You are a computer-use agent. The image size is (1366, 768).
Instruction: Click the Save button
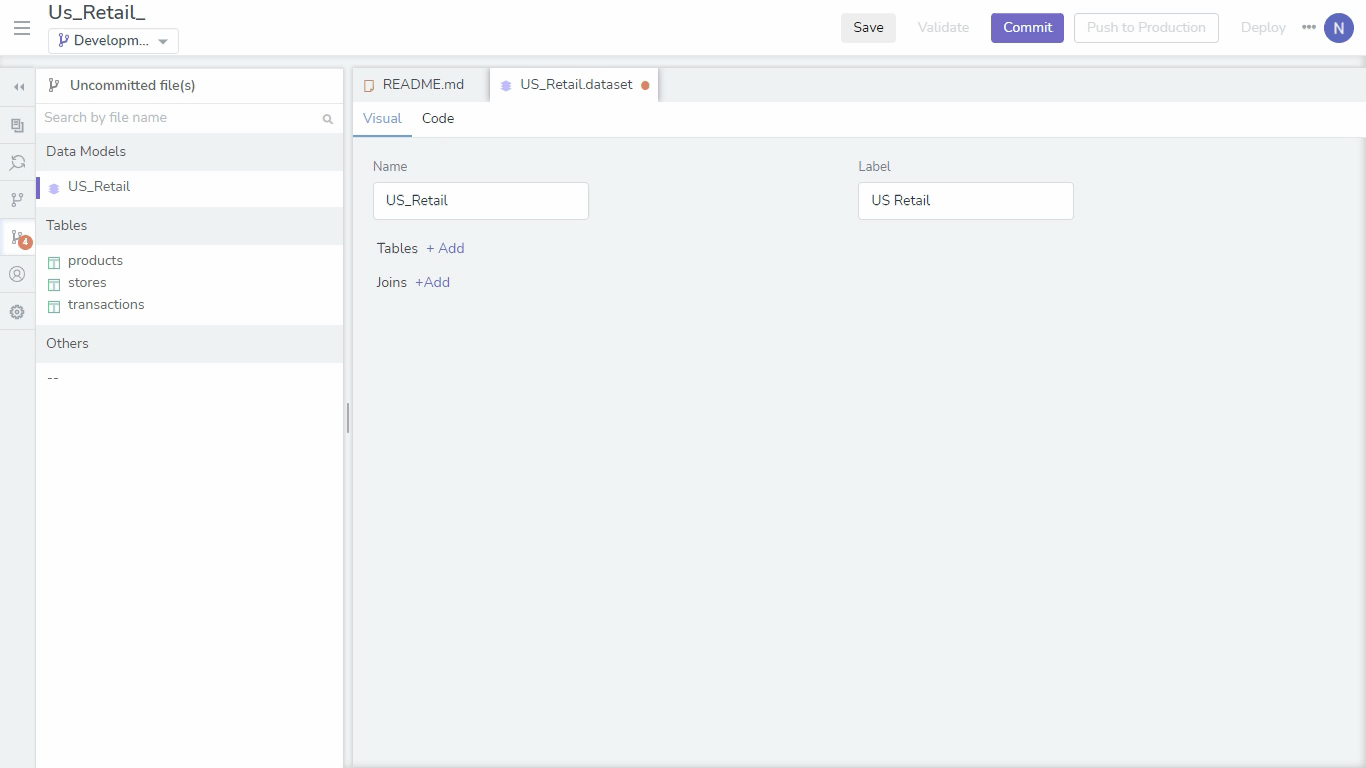pos(868,28)
